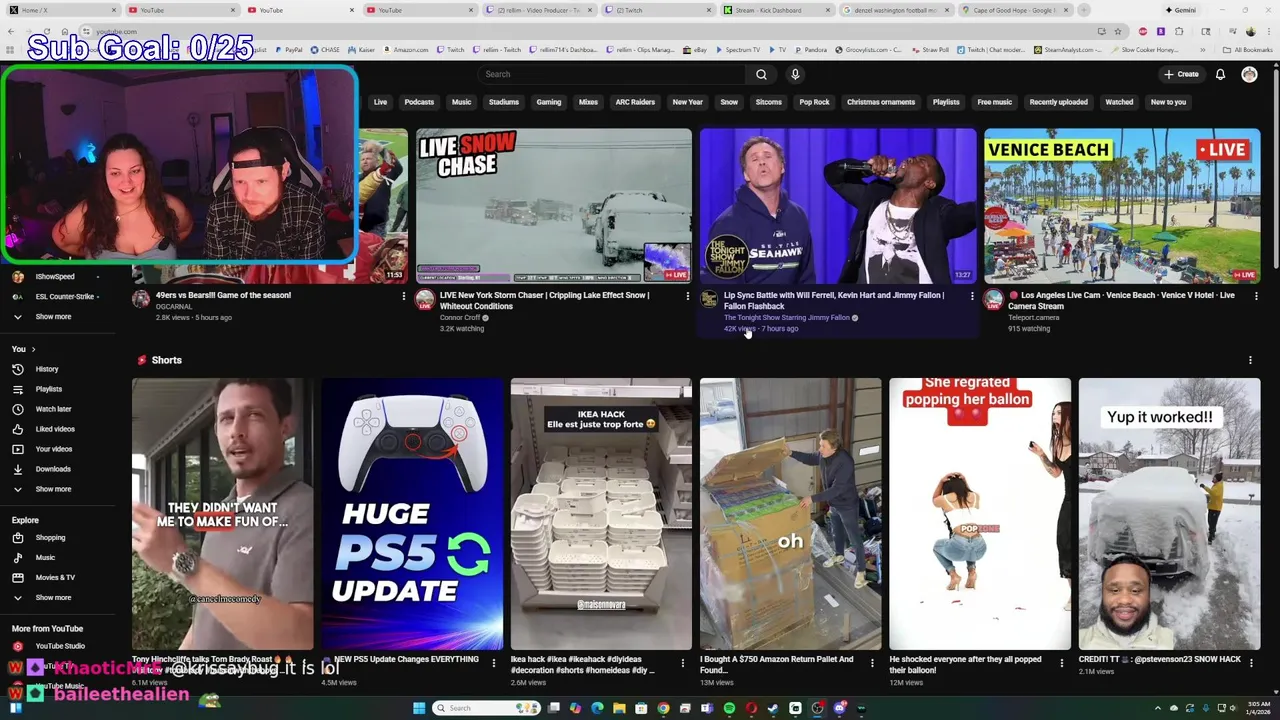Click the Amazon.com bookmark
This screenshot has width=1280, height=720.
[x=404, y=49]
